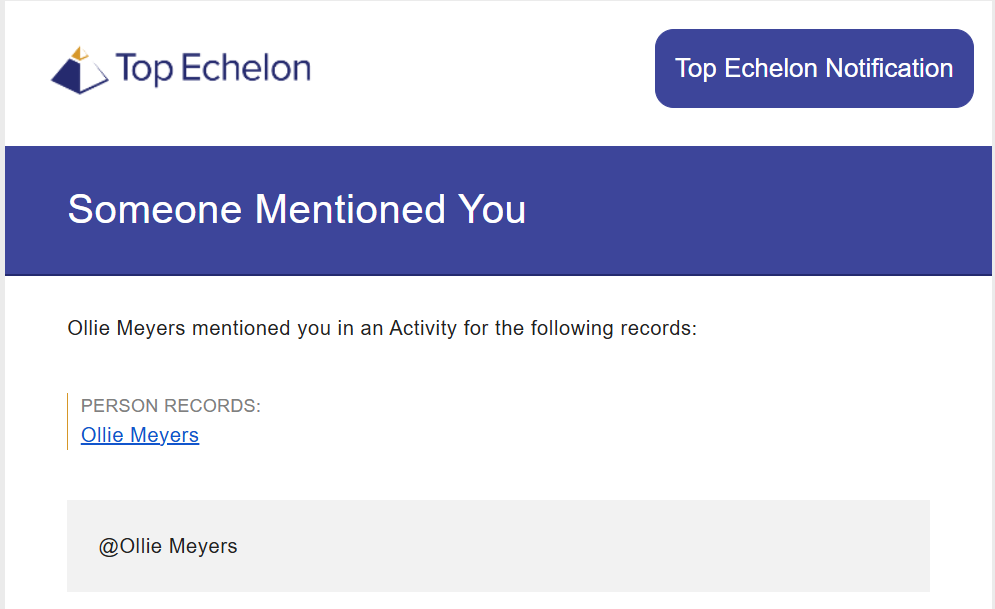Viewport: 995px width, 609px height.
Task: Click the "PERSON RECORDS:" label
Action: 171,406
